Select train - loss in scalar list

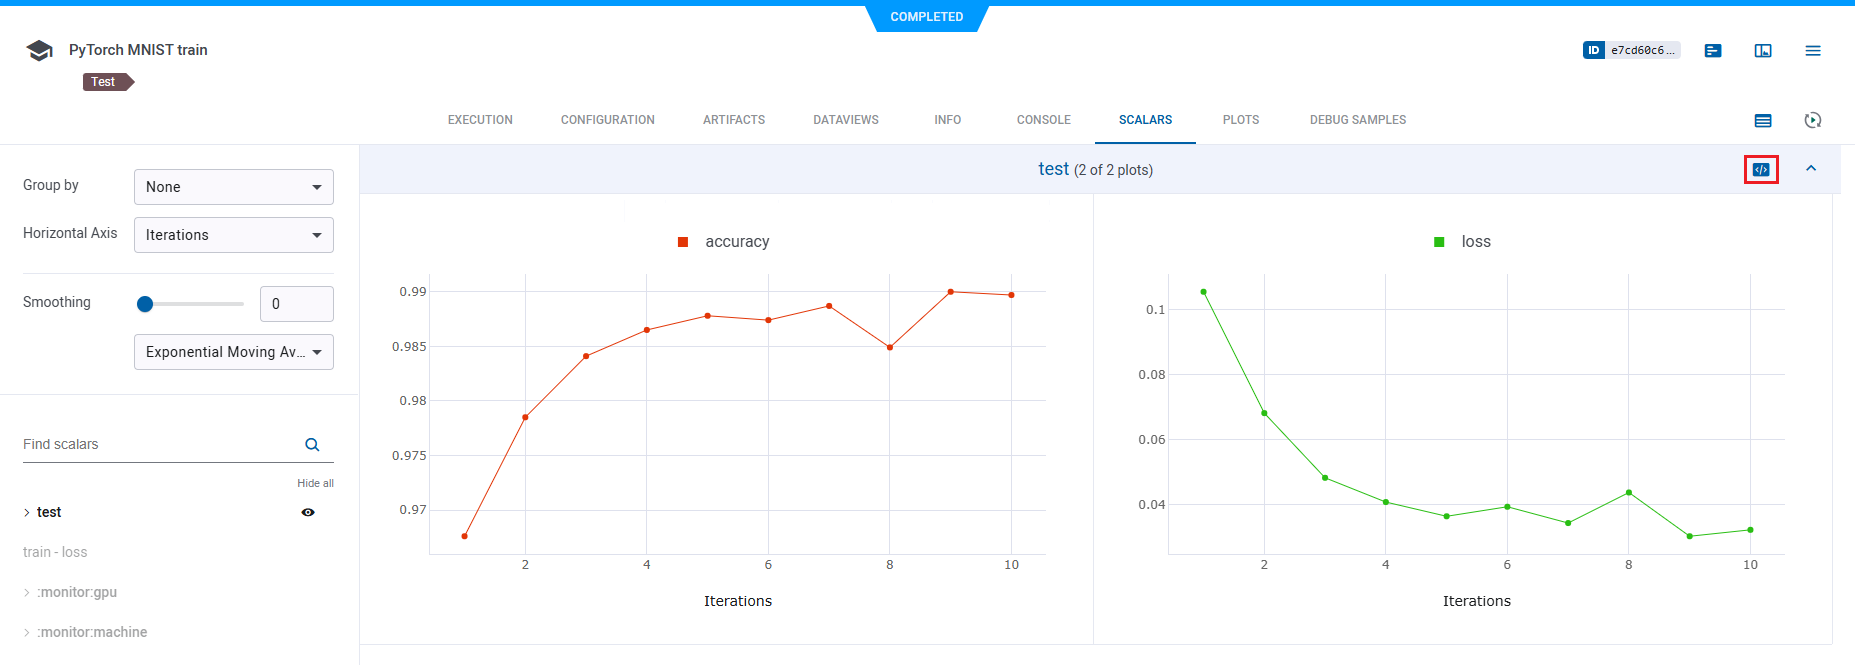point(55,552)
